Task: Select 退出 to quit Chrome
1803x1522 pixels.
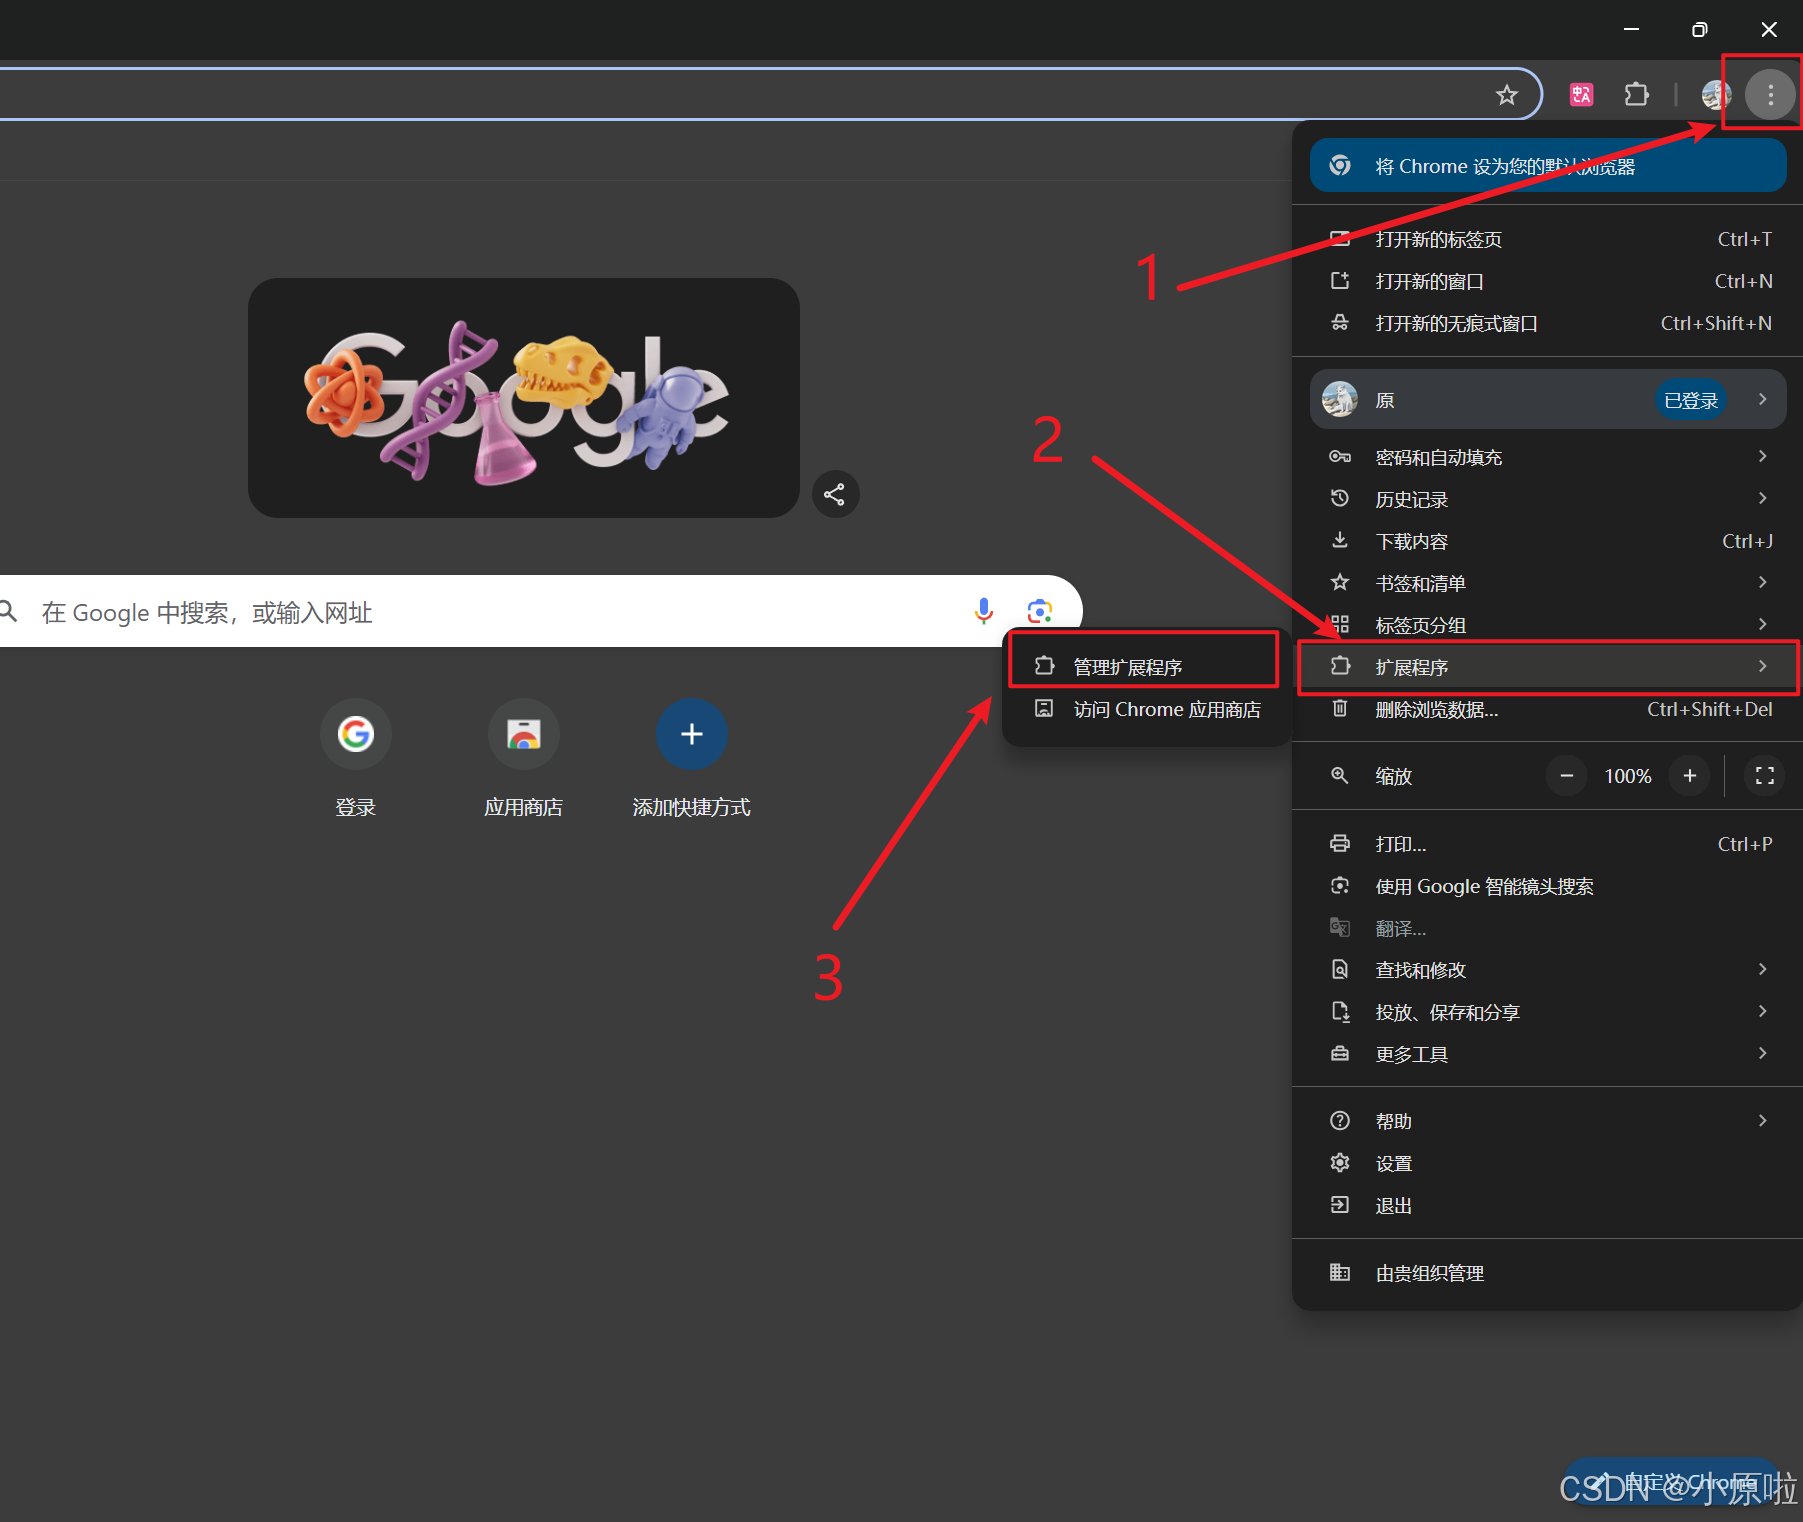Action: point(1548,1205)
